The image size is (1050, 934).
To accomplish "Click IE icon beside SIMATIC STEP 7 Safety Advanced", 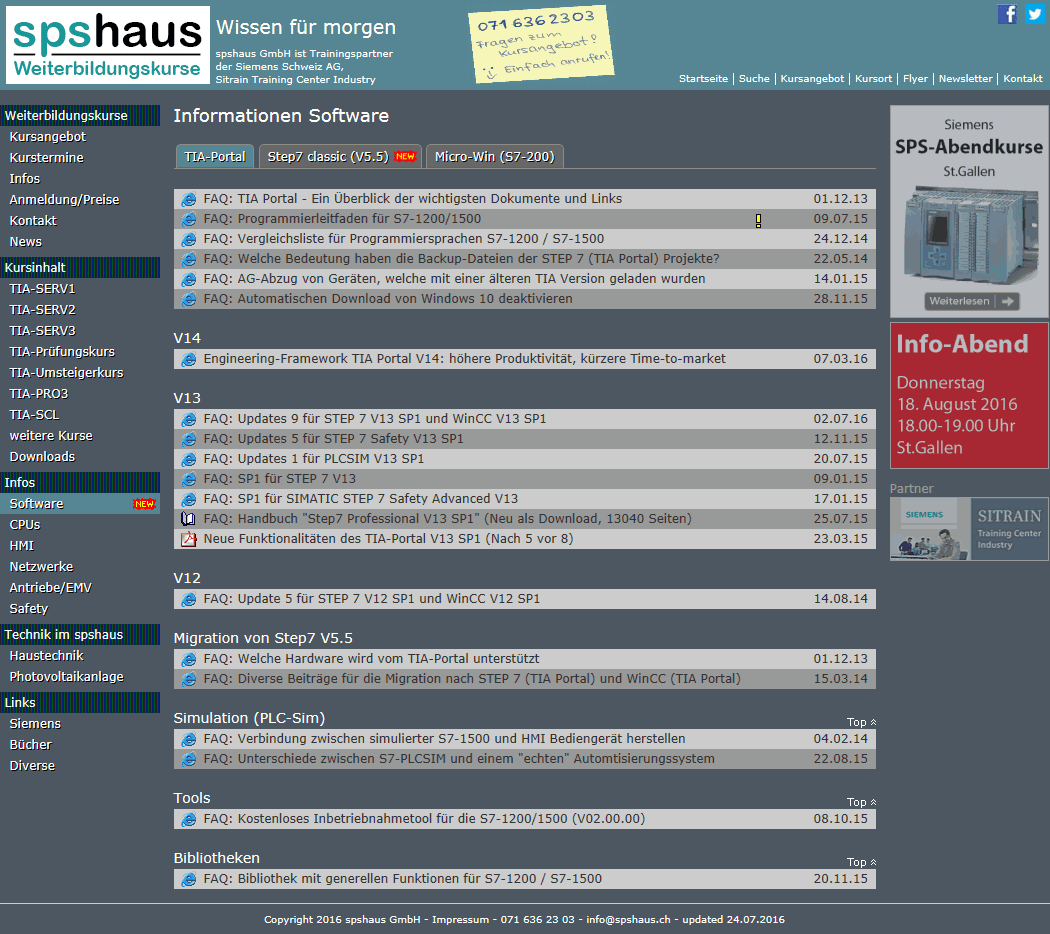I will pos(189,499).
